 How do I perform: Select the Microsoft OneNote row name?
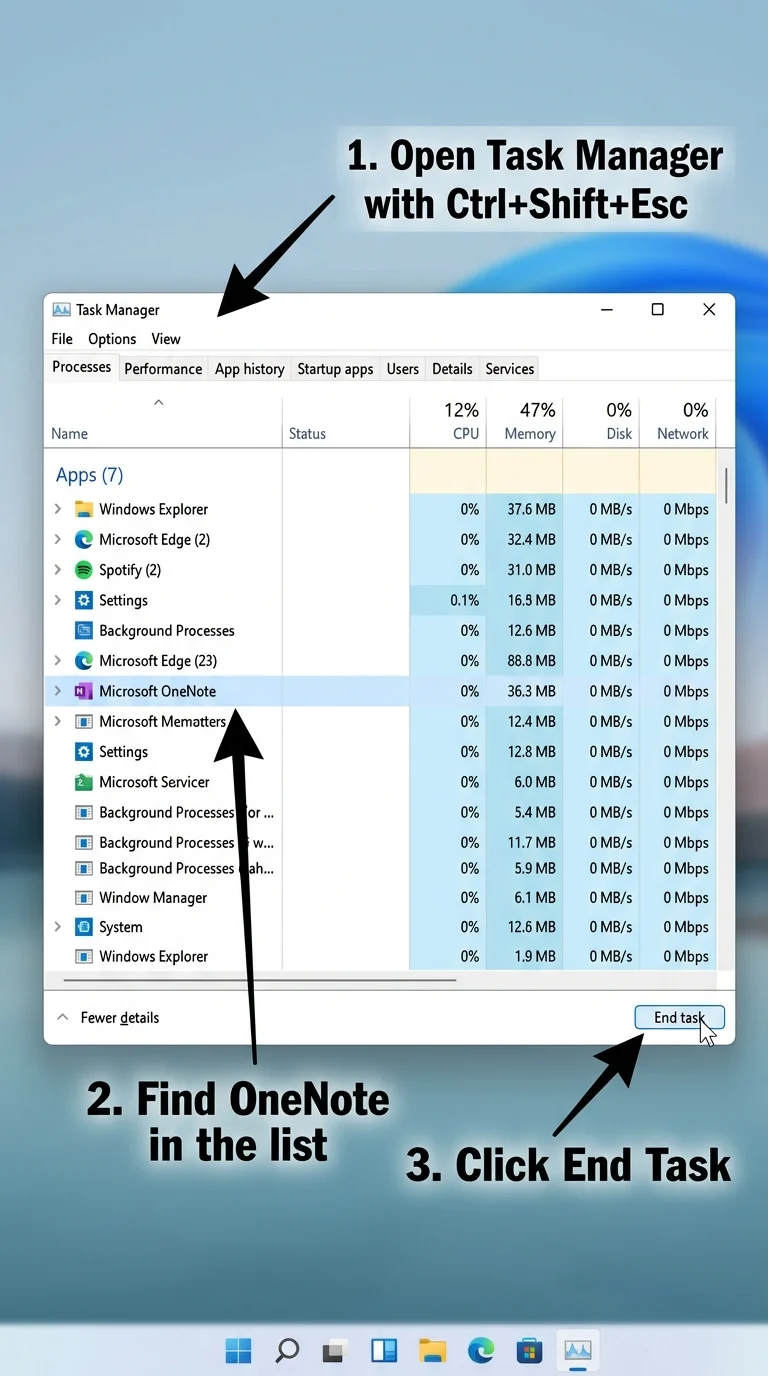click(157, 691)
